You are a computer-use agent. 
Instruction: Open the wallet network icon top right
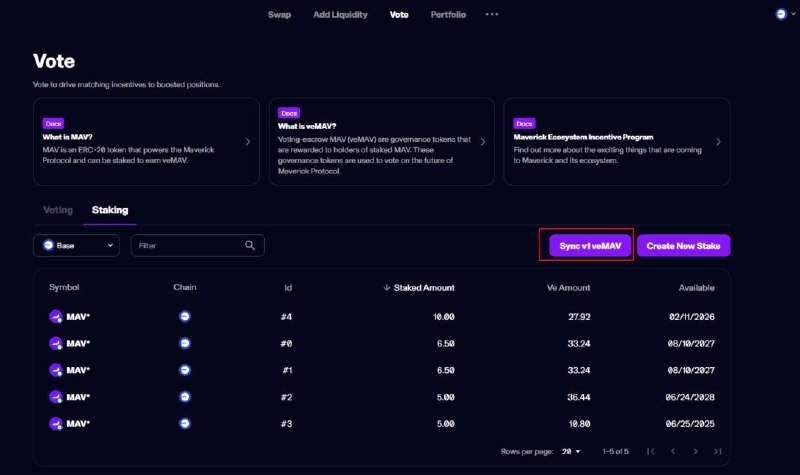pyautogui.click(x=781, y=14)
